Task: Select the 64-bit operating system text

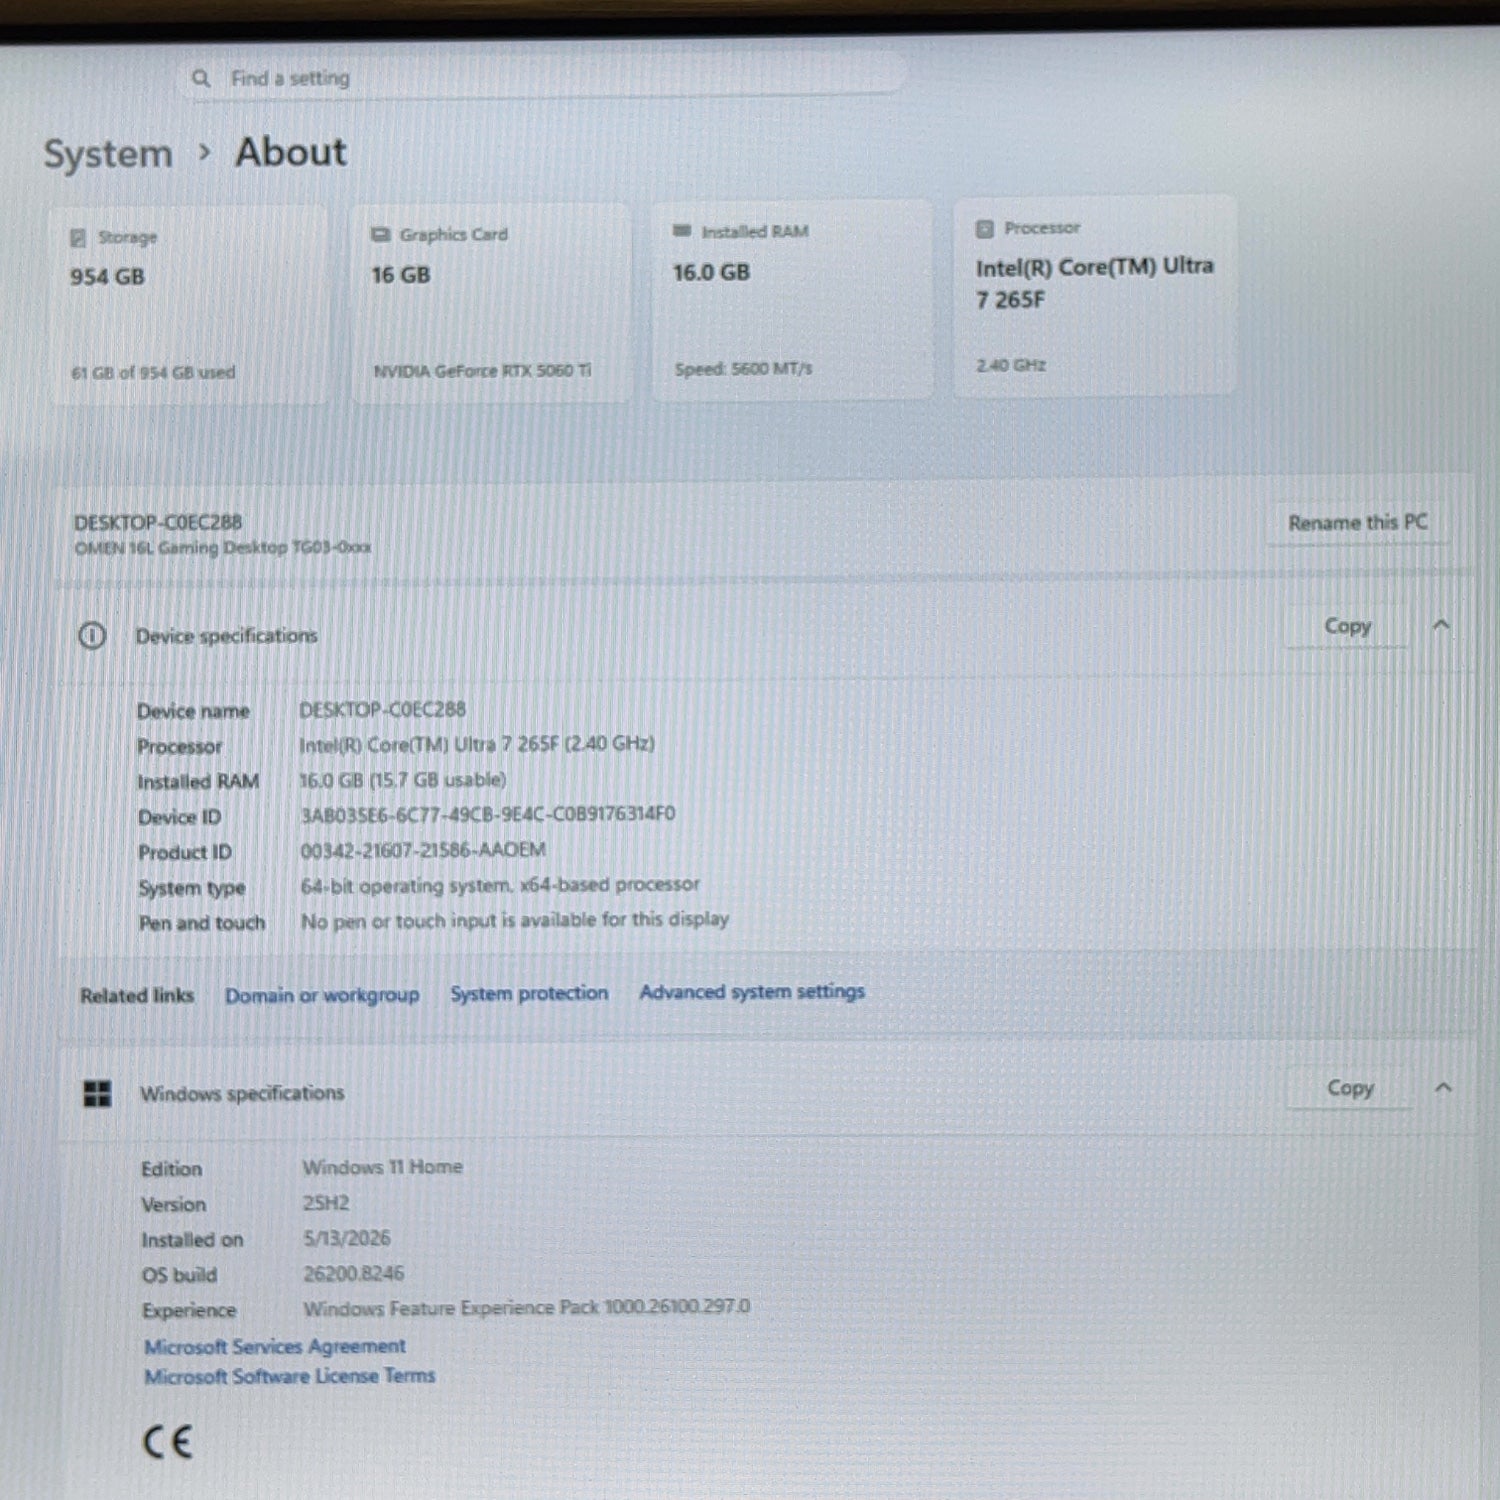Action: pyautogui.click(x=500, y=885)
